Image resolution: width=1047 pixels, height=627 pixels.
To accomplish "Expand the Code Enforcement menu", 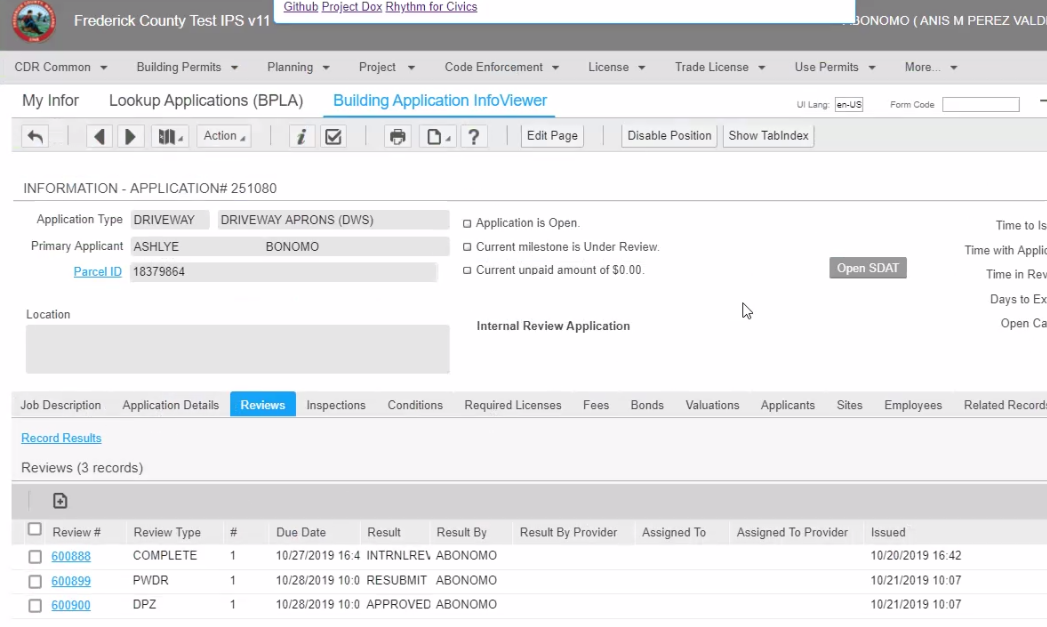I will click(501, 67).
